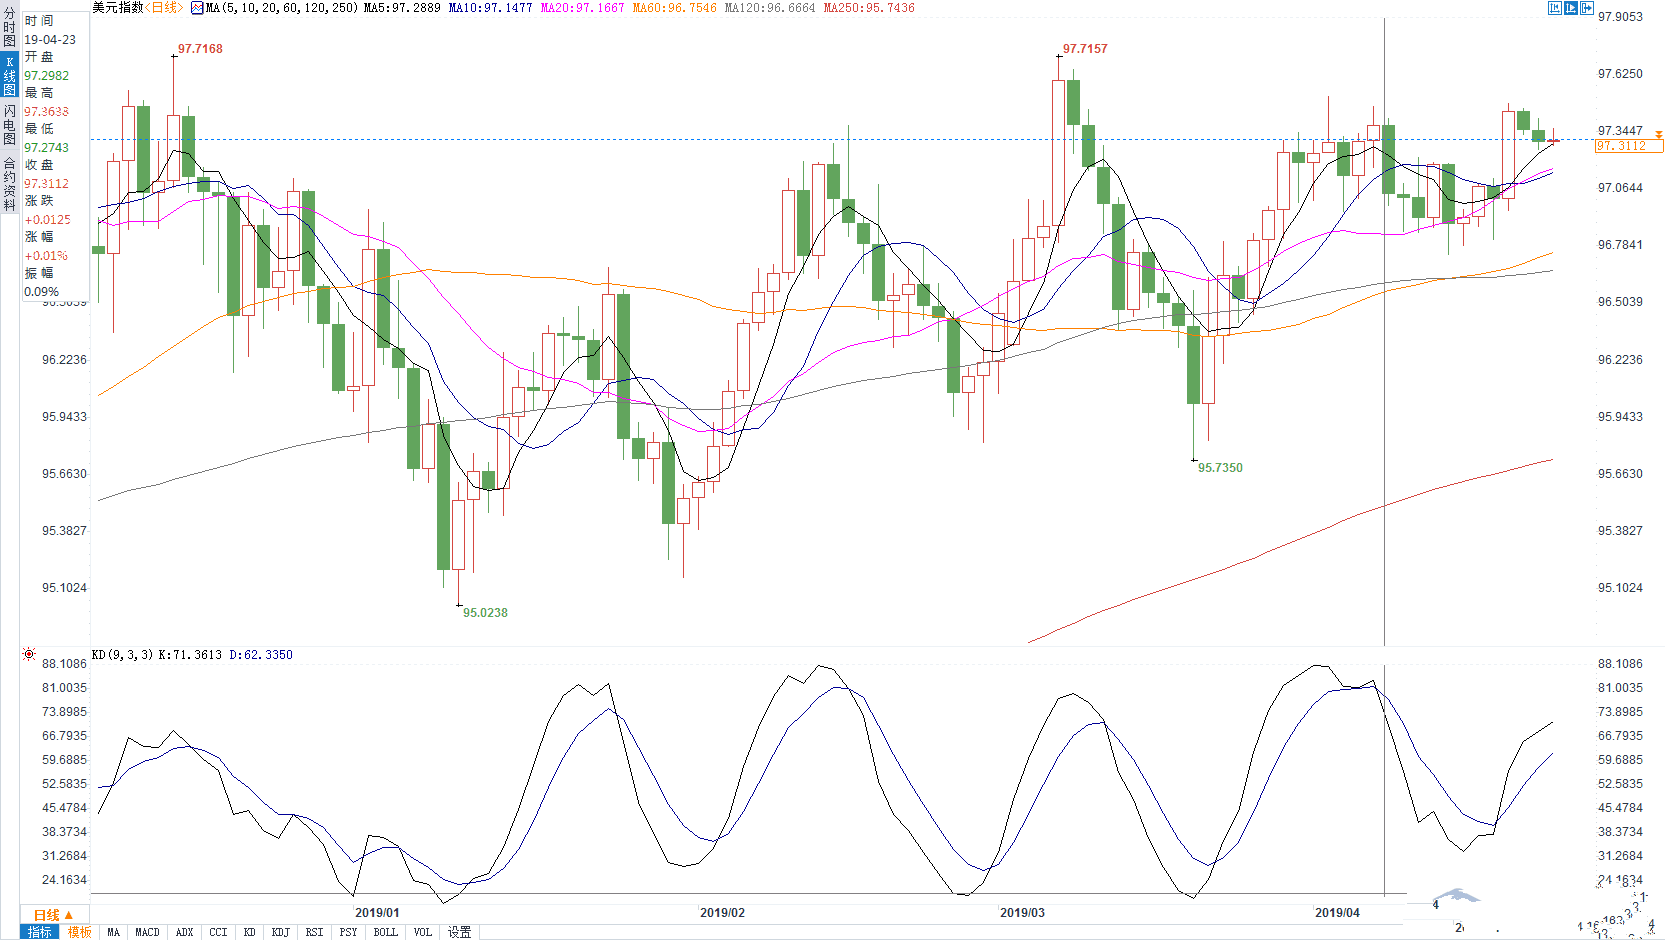Open the MA indicator settings icon

197,8
